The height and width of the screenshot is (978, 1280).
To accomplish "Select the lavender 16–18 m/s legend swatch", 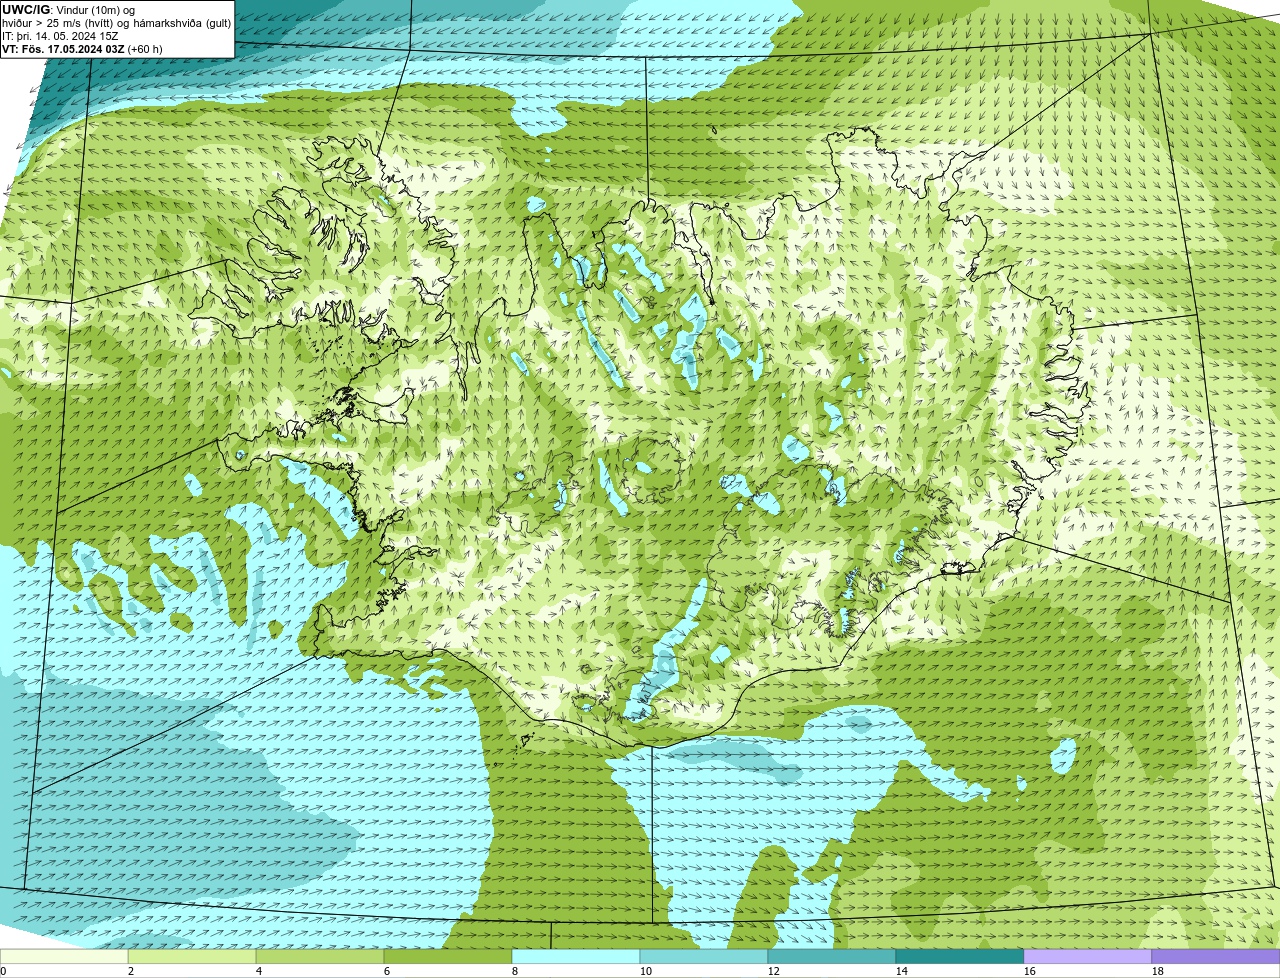I will tap(1088, 956).
